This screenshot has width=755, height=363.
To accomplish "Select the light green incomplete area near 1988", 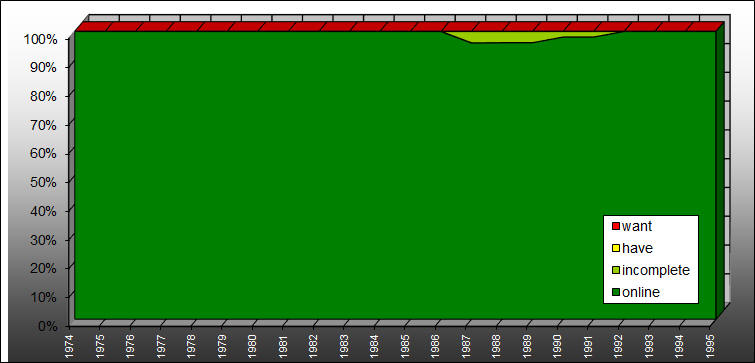I will click(x=501, y=37).
